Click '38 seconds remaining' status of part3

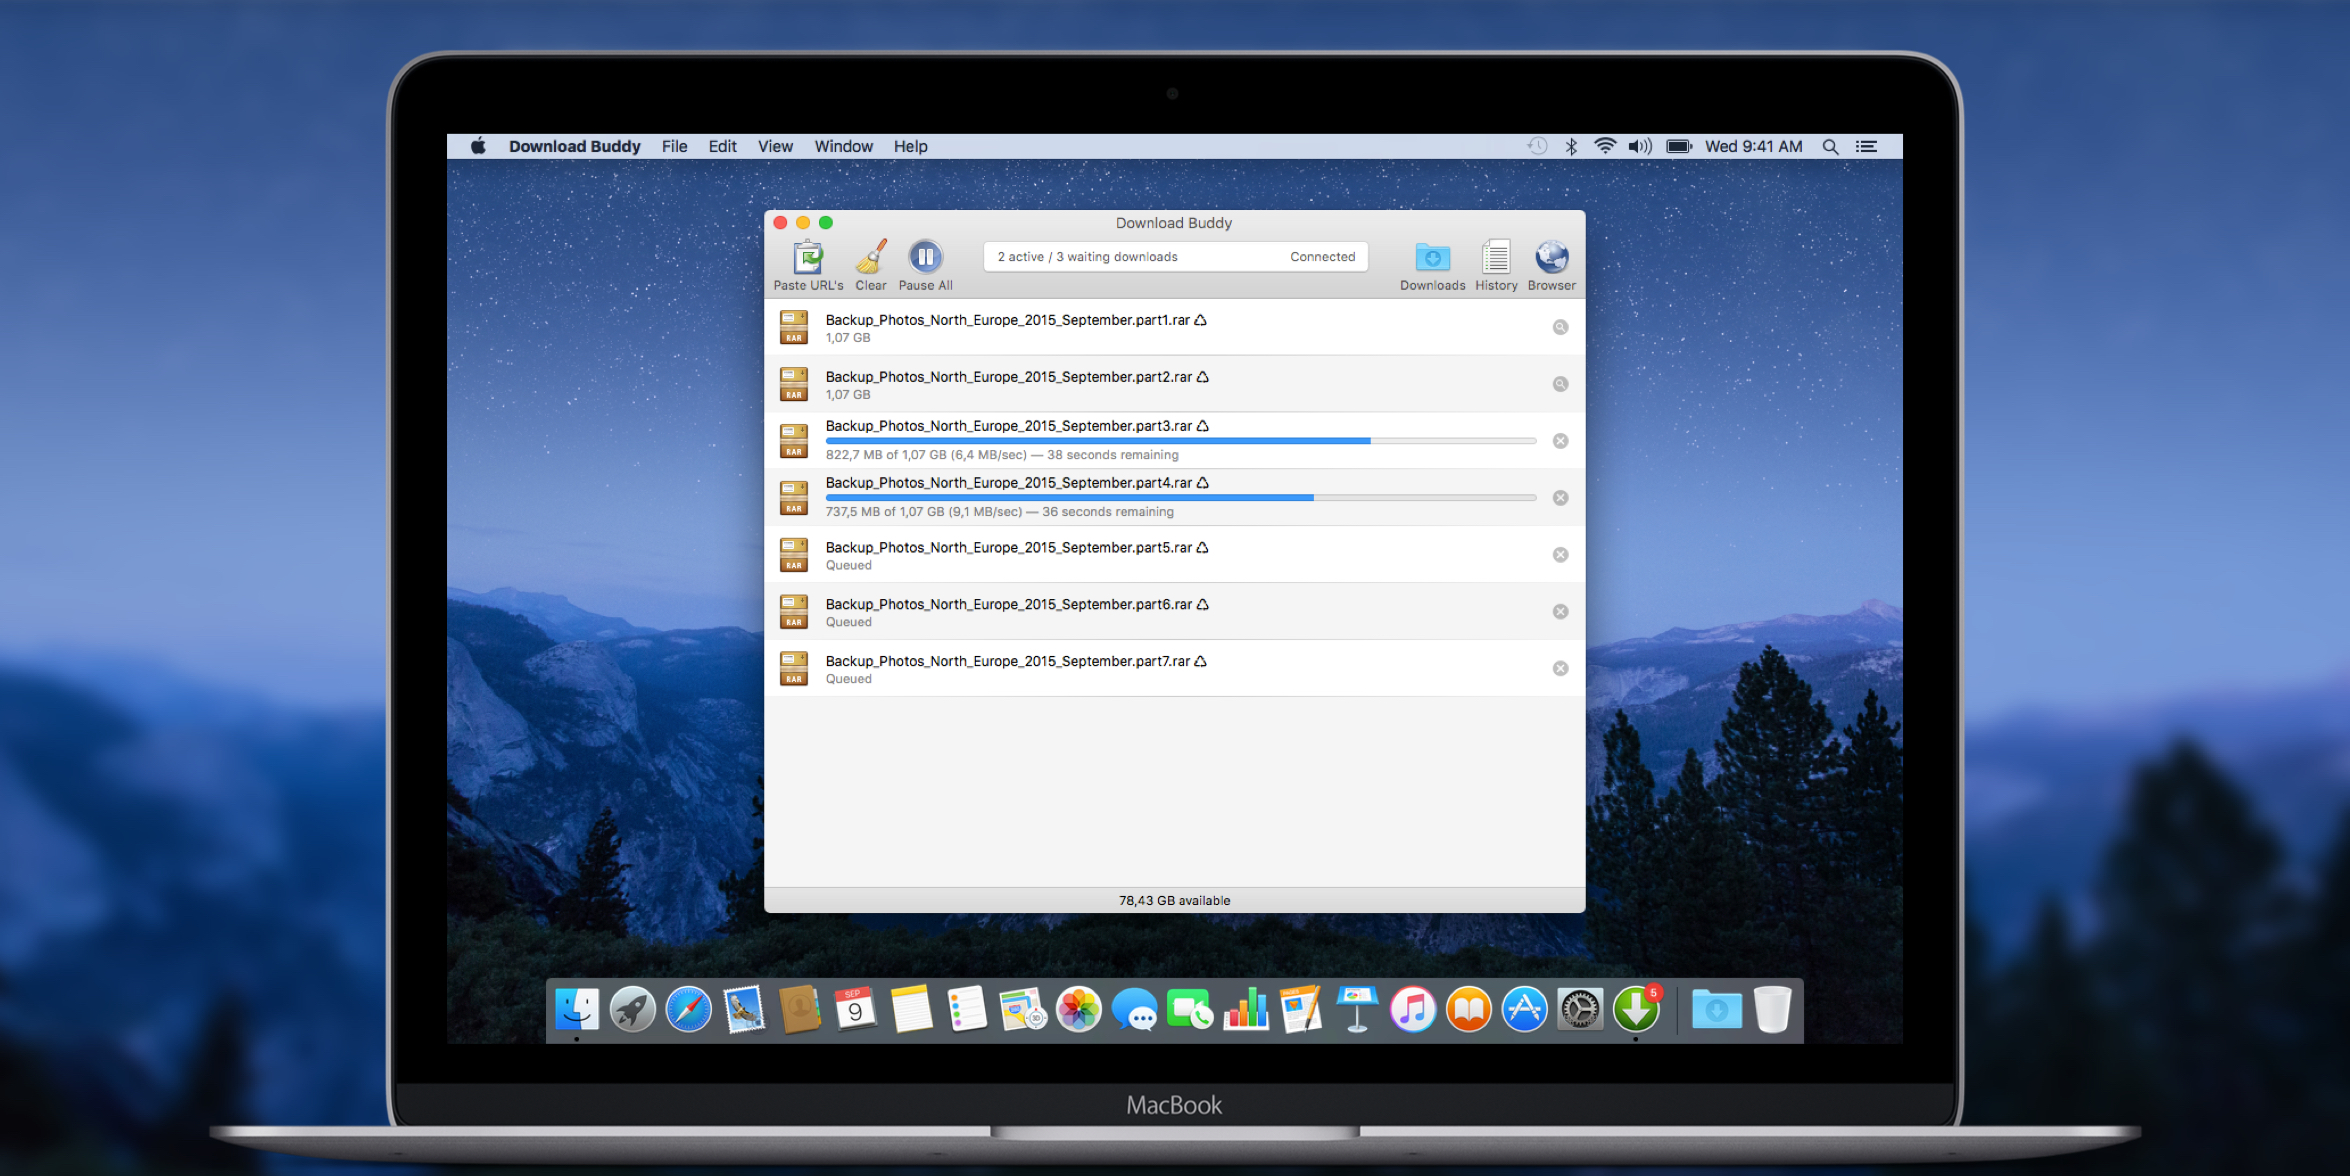pyautogui.click(x=1113, y=455)
